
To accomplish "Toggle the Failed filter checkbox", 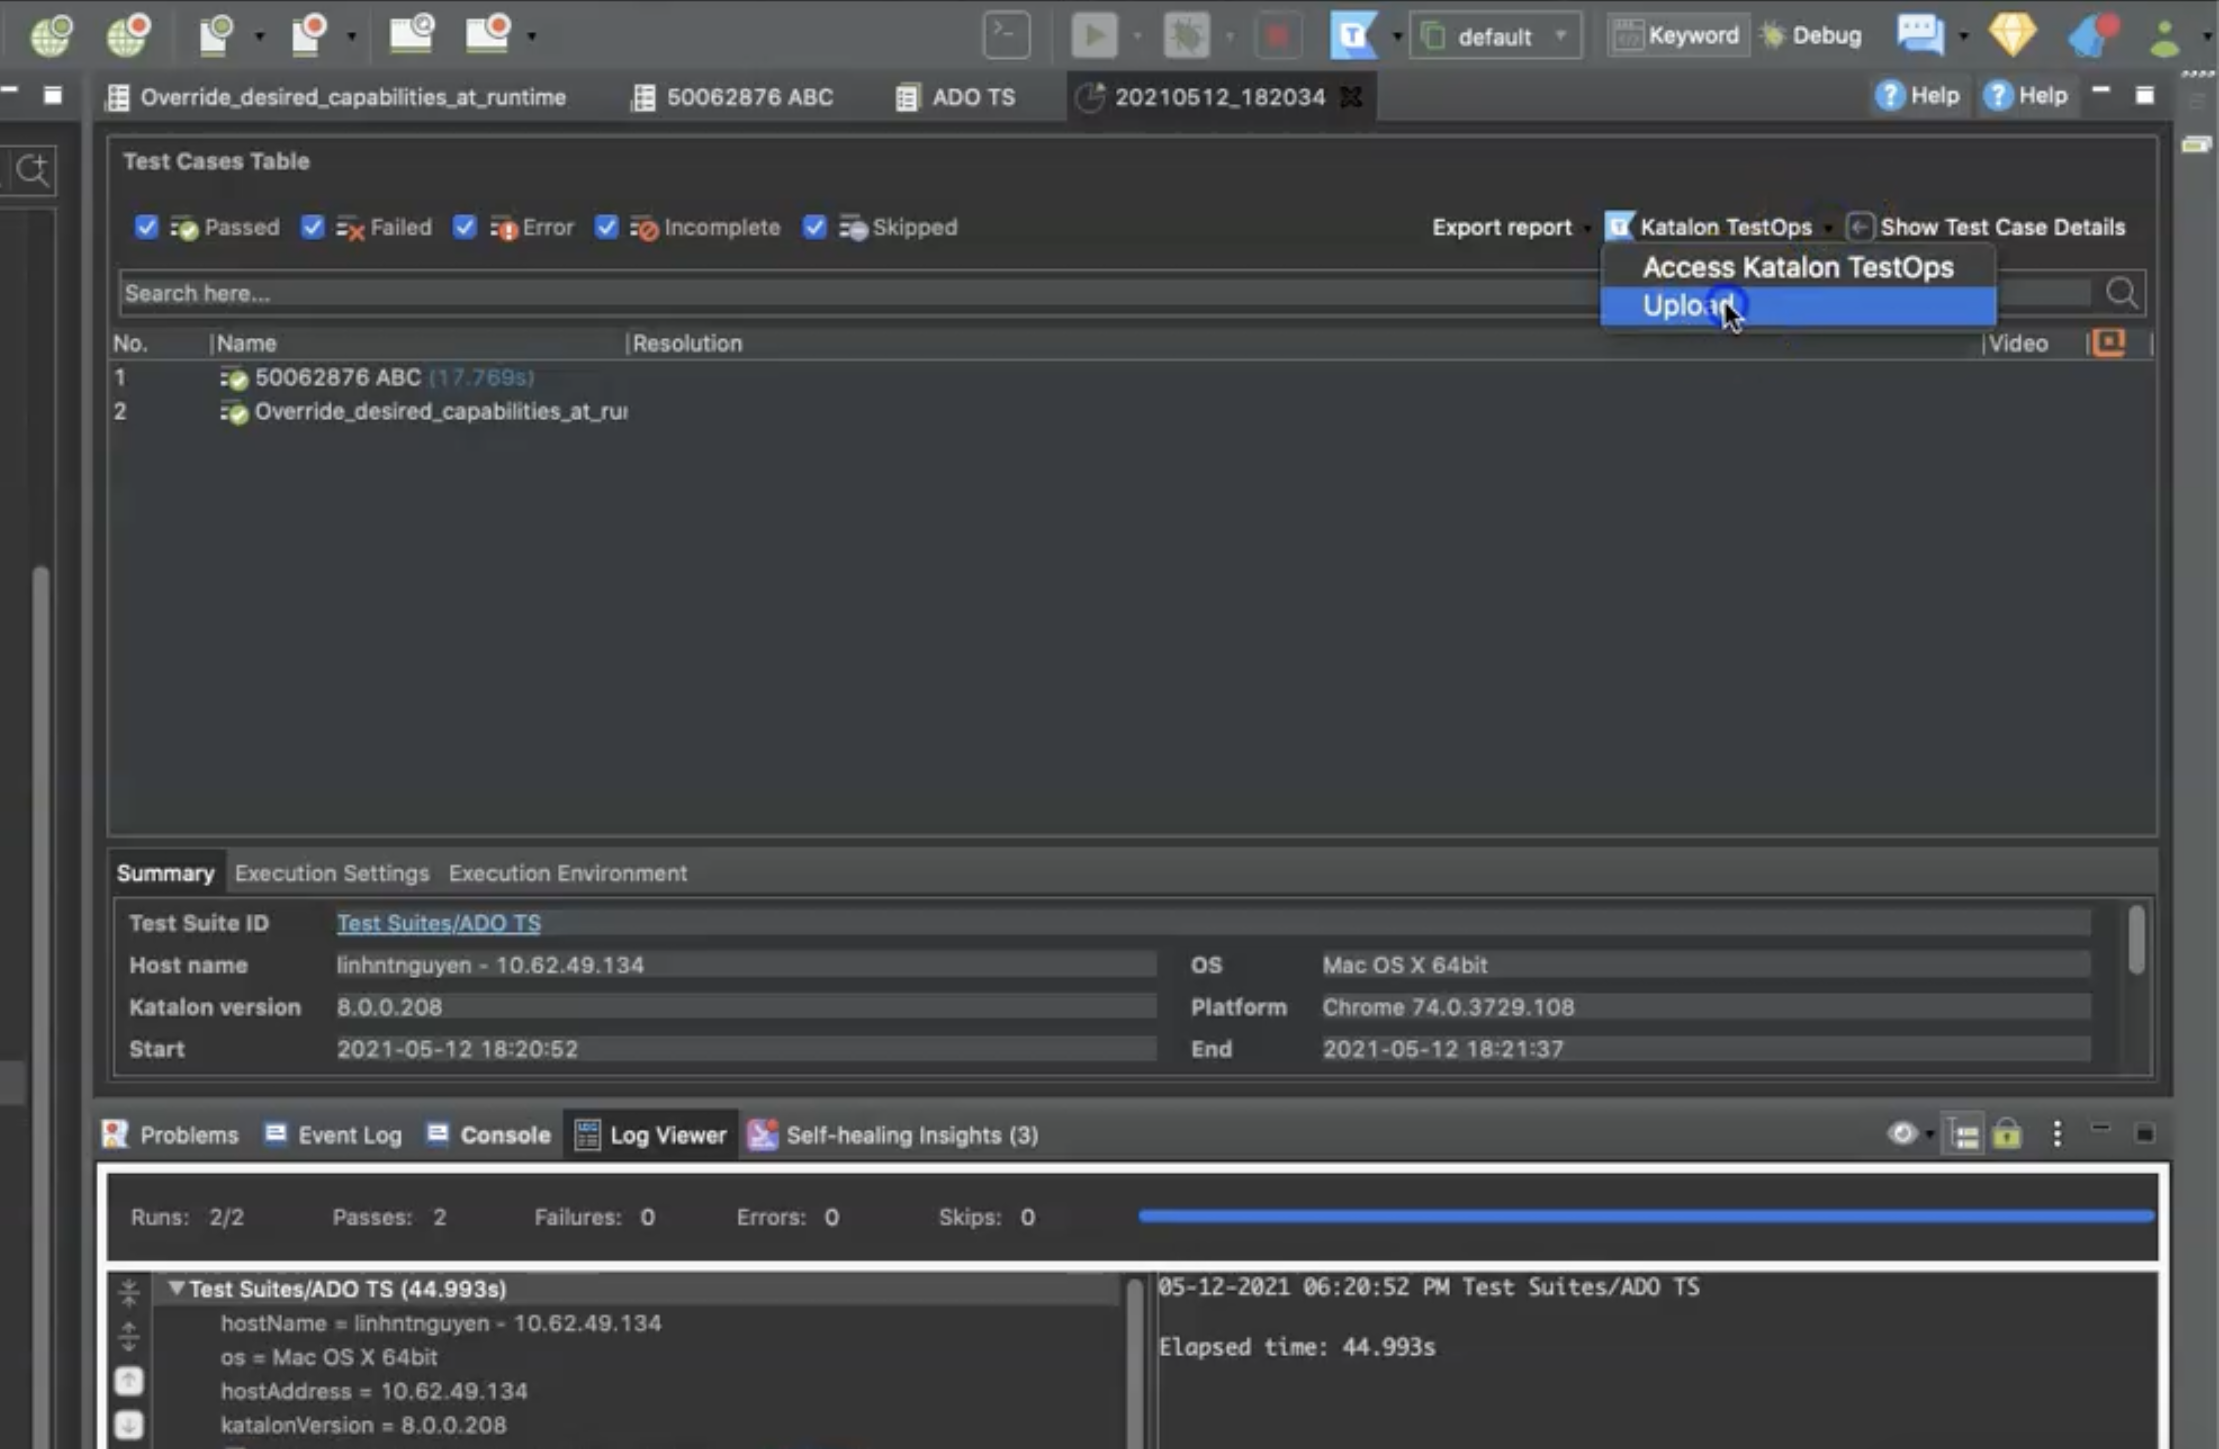I will (x=312, y=227).
